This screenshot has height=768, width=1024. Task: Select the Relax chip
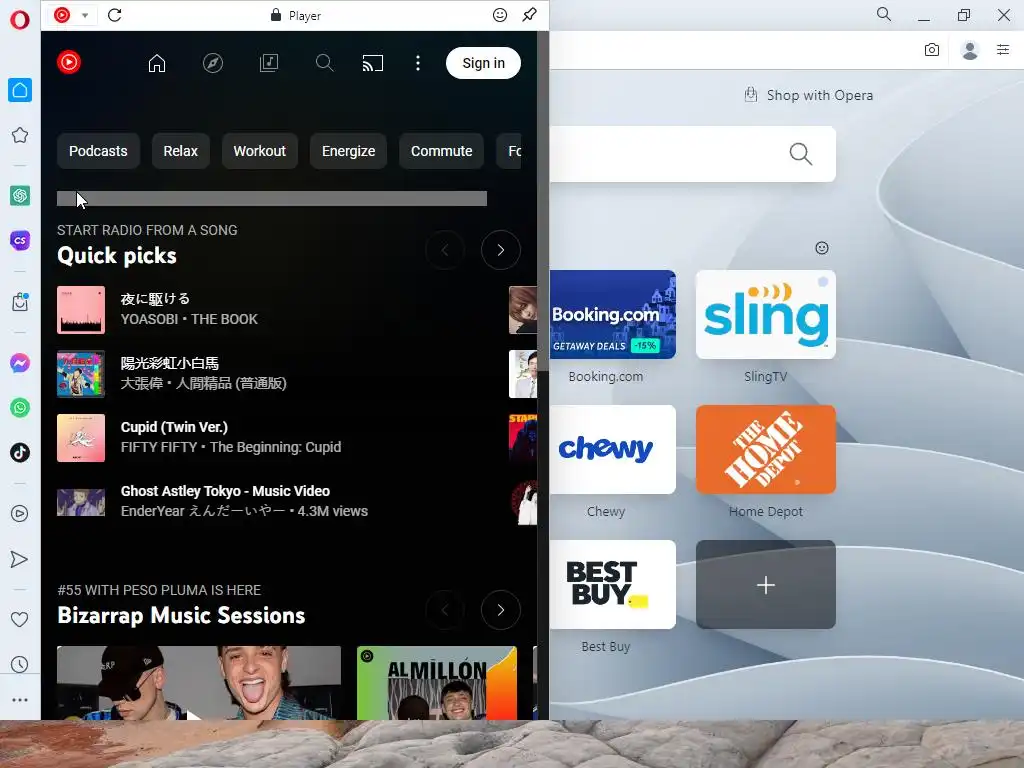click(x=180, y=151)
